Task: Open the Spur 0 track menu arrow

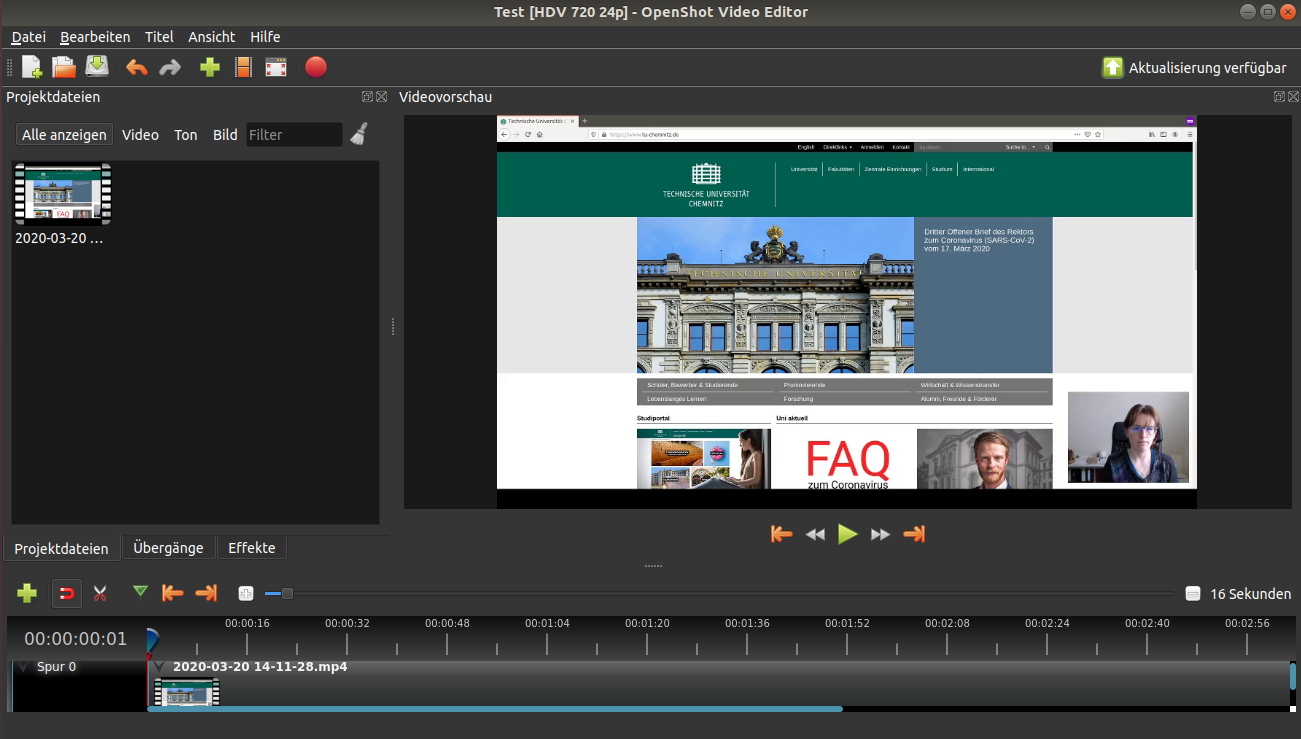Action: click(24, 667)
